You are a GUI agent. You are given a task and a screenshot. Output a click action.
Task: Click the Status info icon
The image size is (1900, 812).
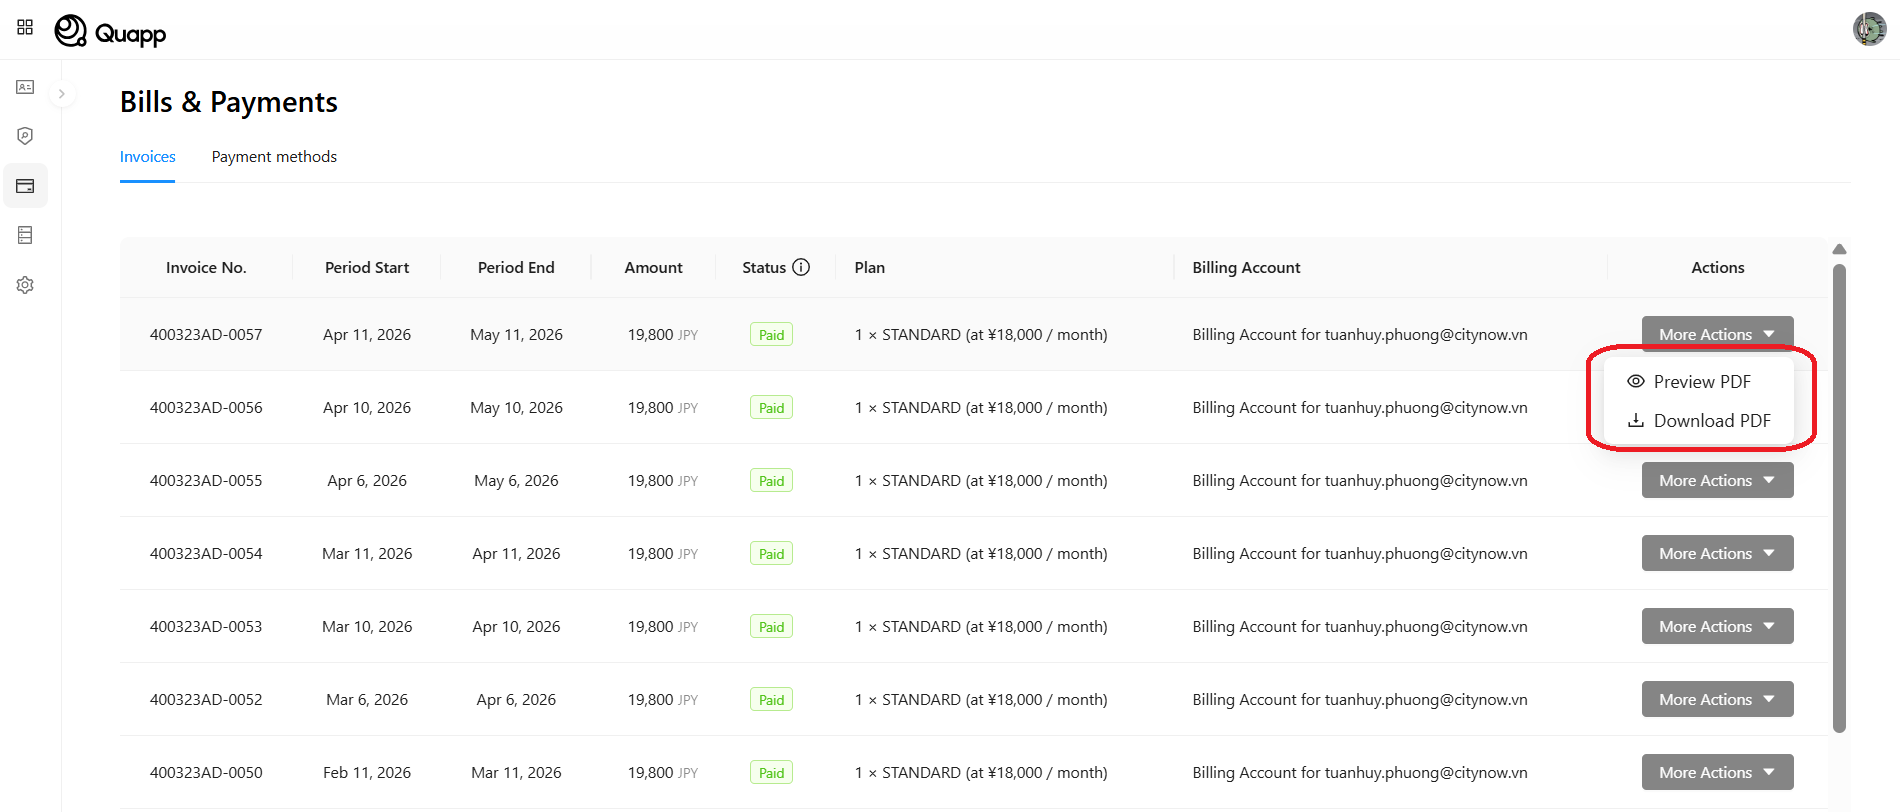pyautogui.click(x=801, y=267)
